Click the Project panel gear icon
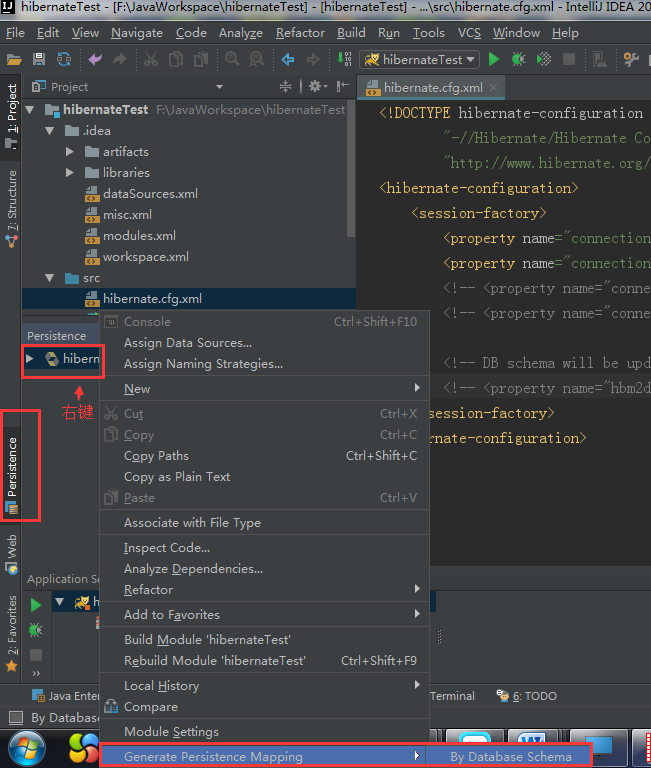This screenshot has width=651, height=768. click(315, 87)
